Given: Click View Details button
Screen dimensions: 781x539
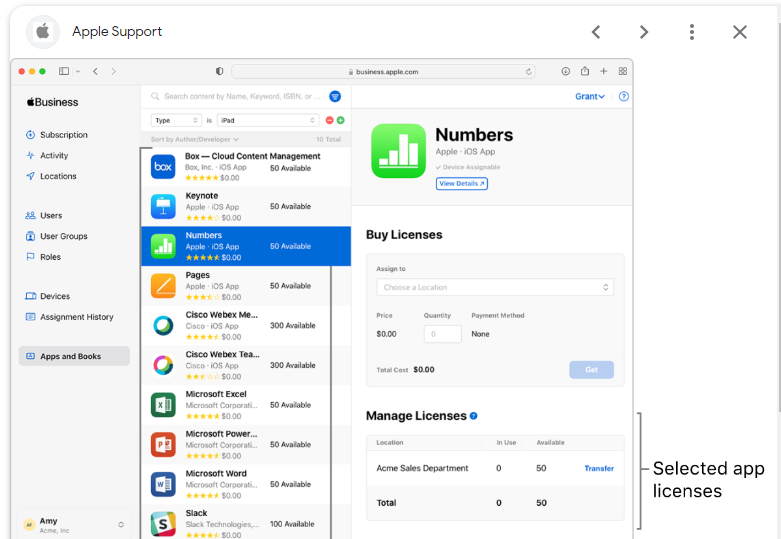Looking at the screenshot, I should 462,183.
